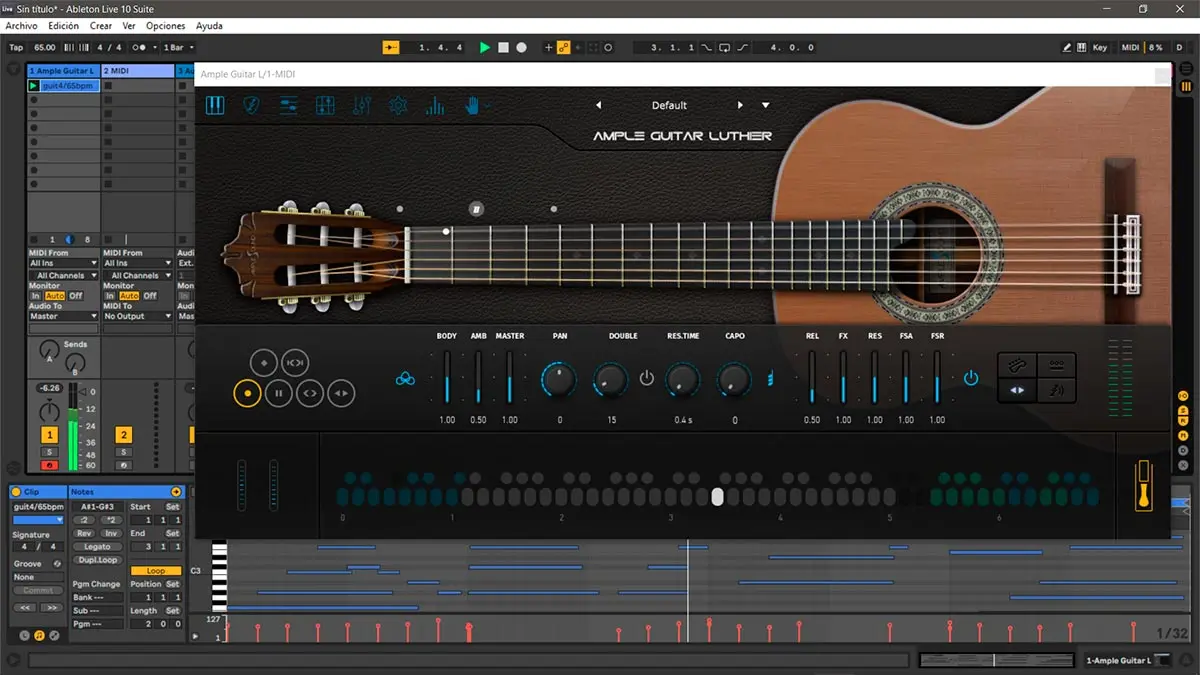The width and height of the screenshot is (1200, 675).
Task: Open the Archivo menu
Action: [x=22, y=26]
